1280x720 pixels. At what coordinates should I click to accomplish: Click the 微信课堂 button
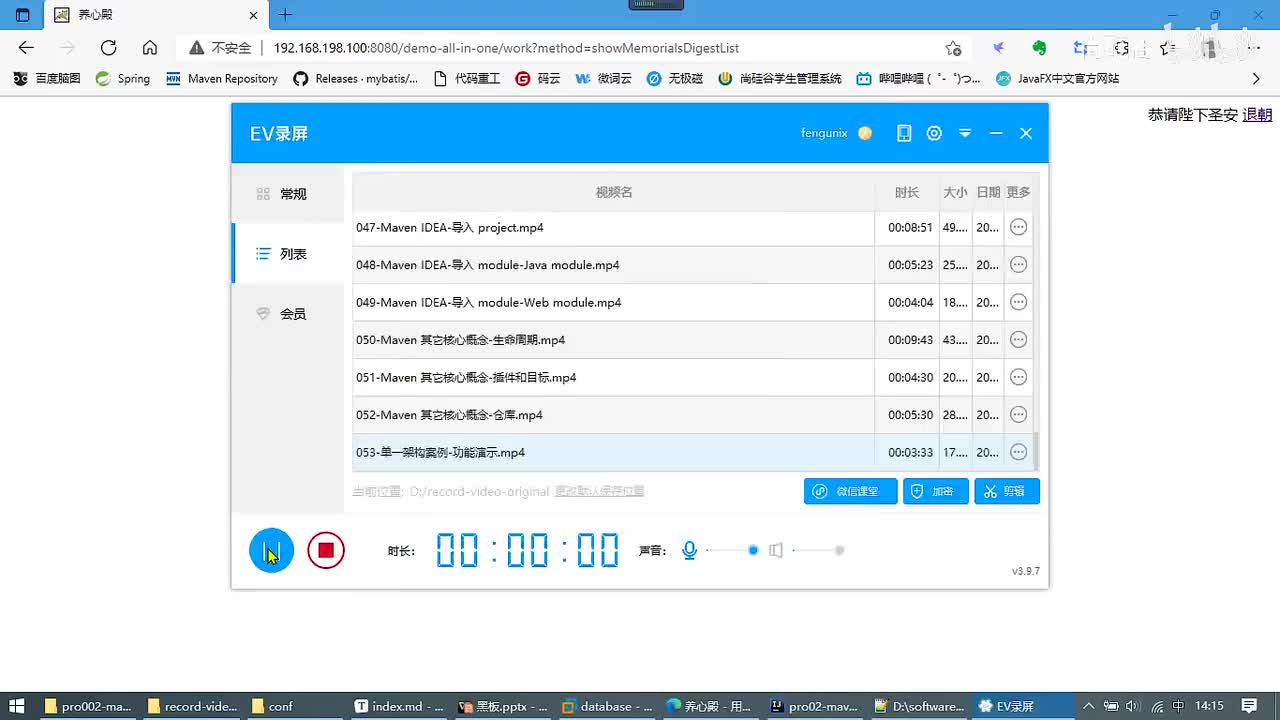[x=850, y=491]
